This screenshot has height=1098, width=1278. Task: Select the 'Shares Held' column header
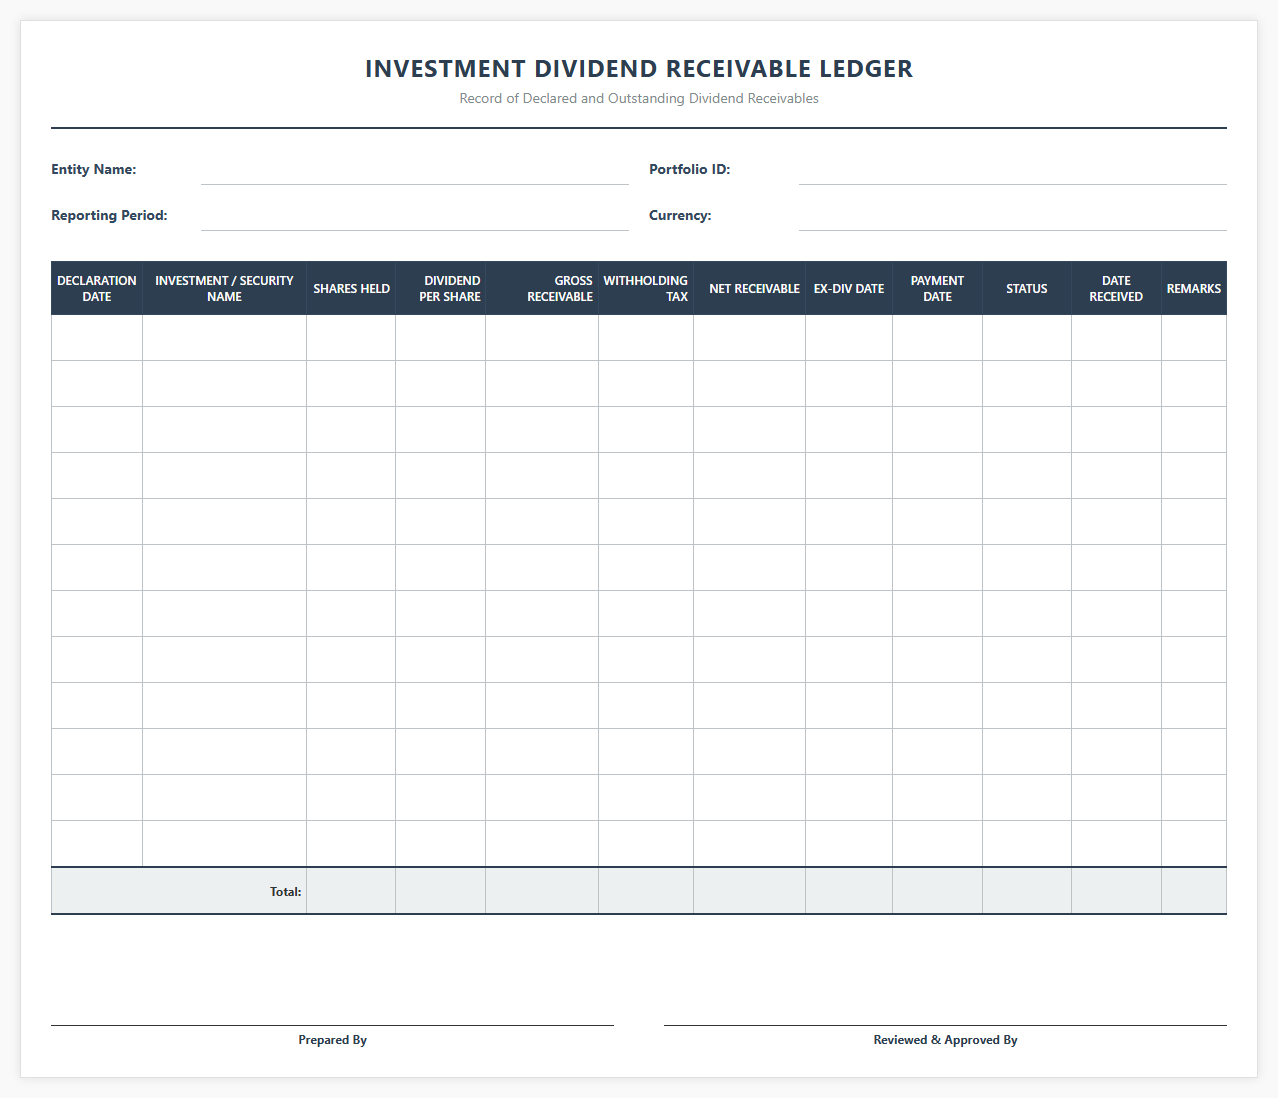tap(351, 288)
